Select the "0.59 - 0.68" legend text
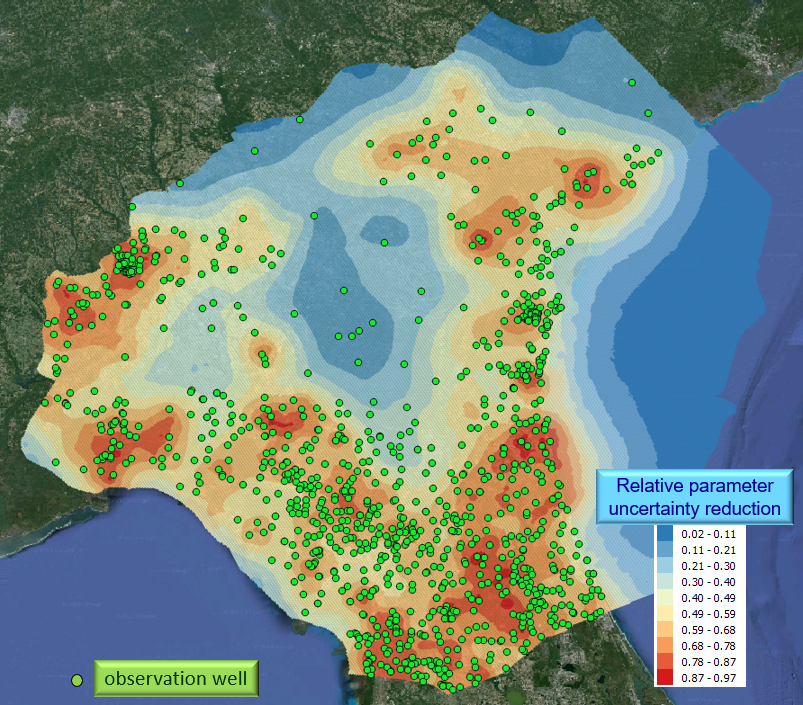Image resolution: width=803 pixels, height=705 pixels. [708, 630]
